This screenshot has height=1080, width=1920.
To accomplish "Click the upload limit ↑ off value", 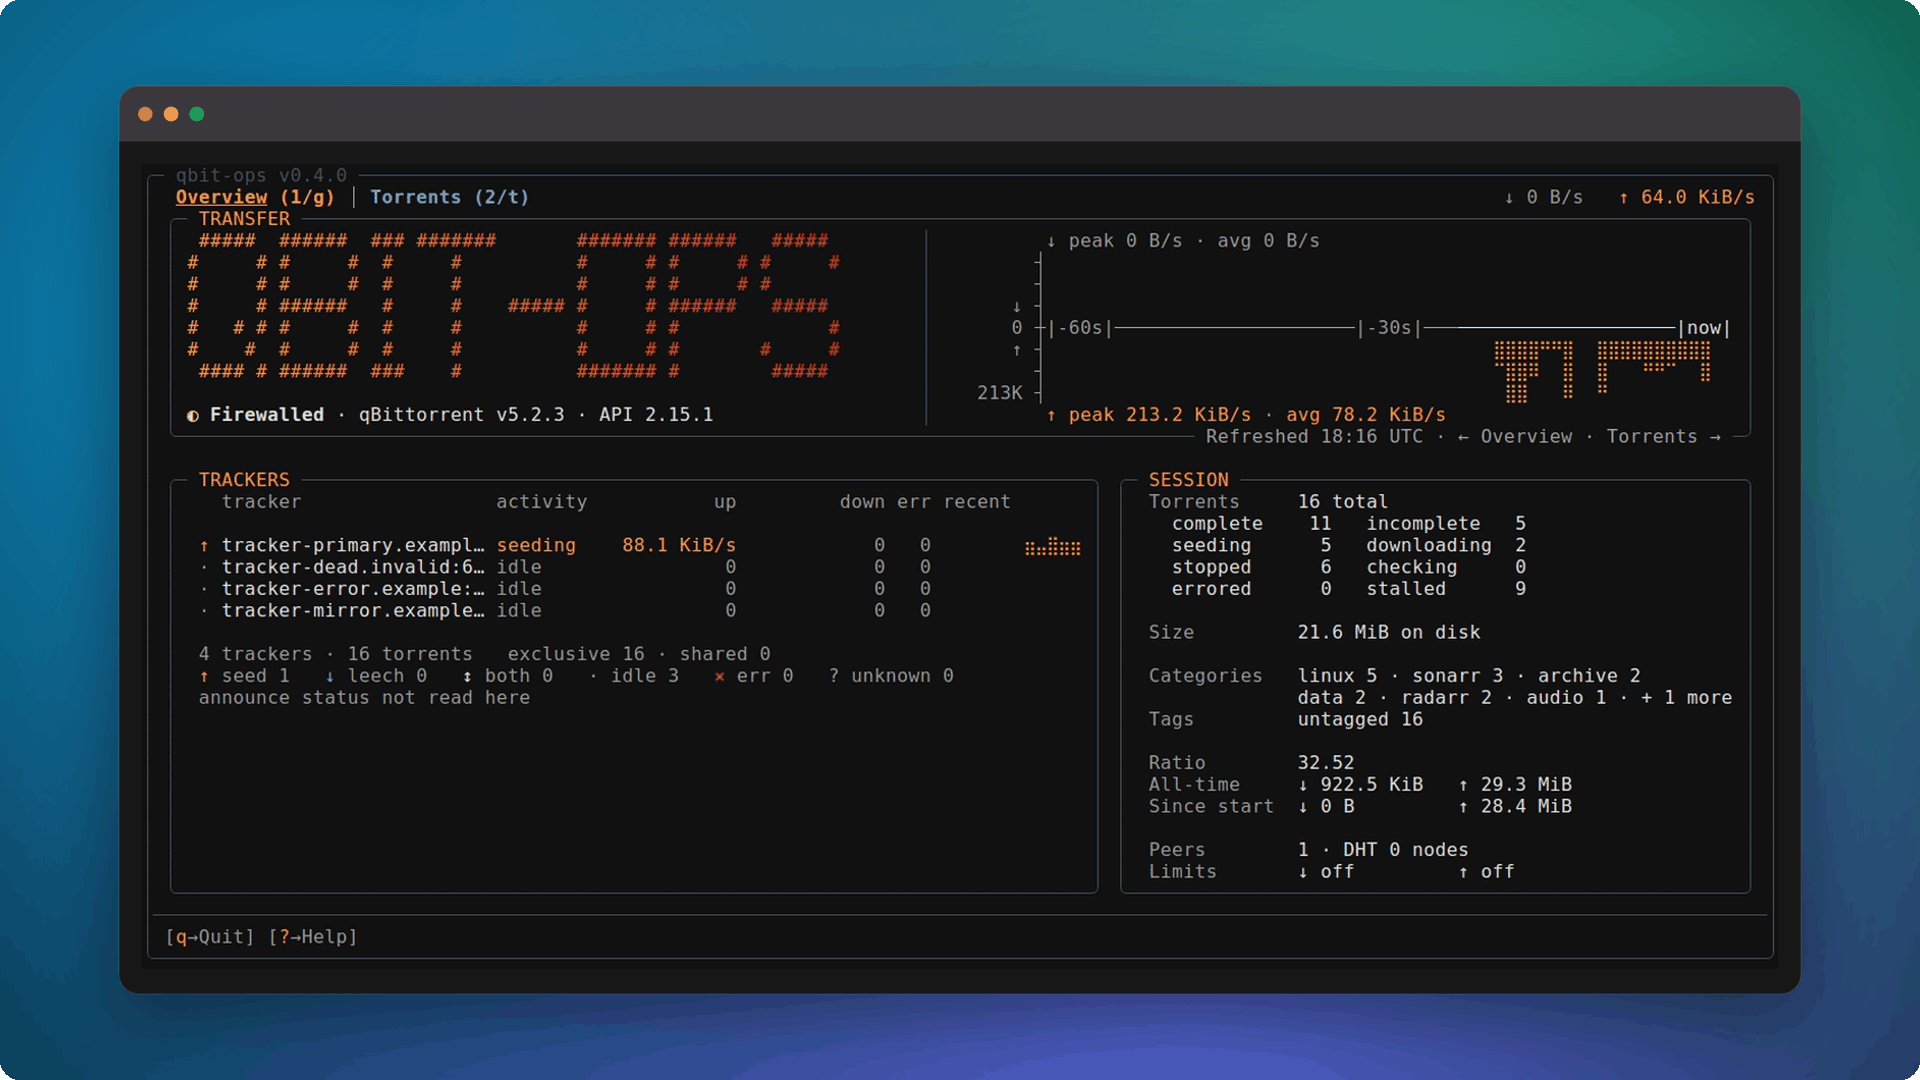I will click(1486, 872).
